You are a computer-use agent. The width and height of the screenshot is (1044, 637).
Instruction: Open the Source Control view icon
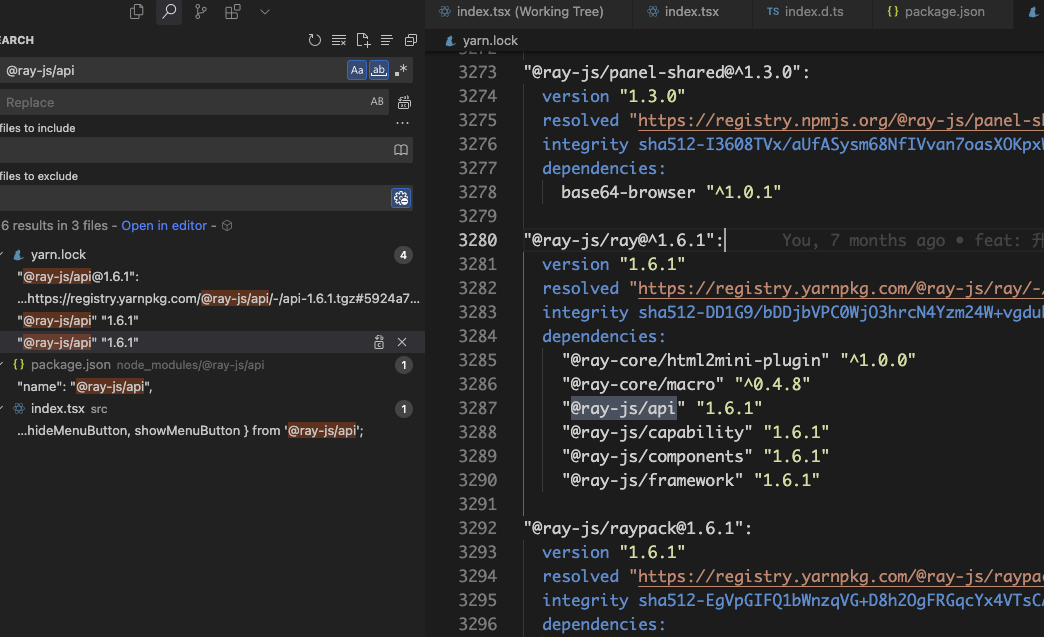click(200, 11)
